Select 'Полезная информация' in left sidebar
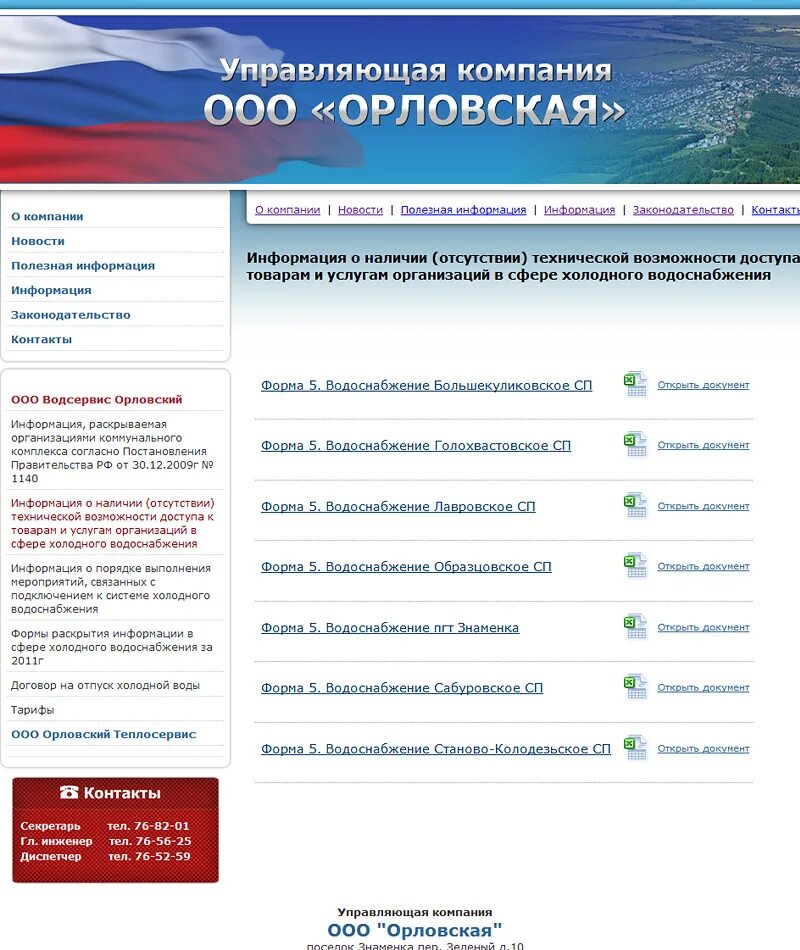The width and height of the screenshot is (800, 950). [83, 265]
